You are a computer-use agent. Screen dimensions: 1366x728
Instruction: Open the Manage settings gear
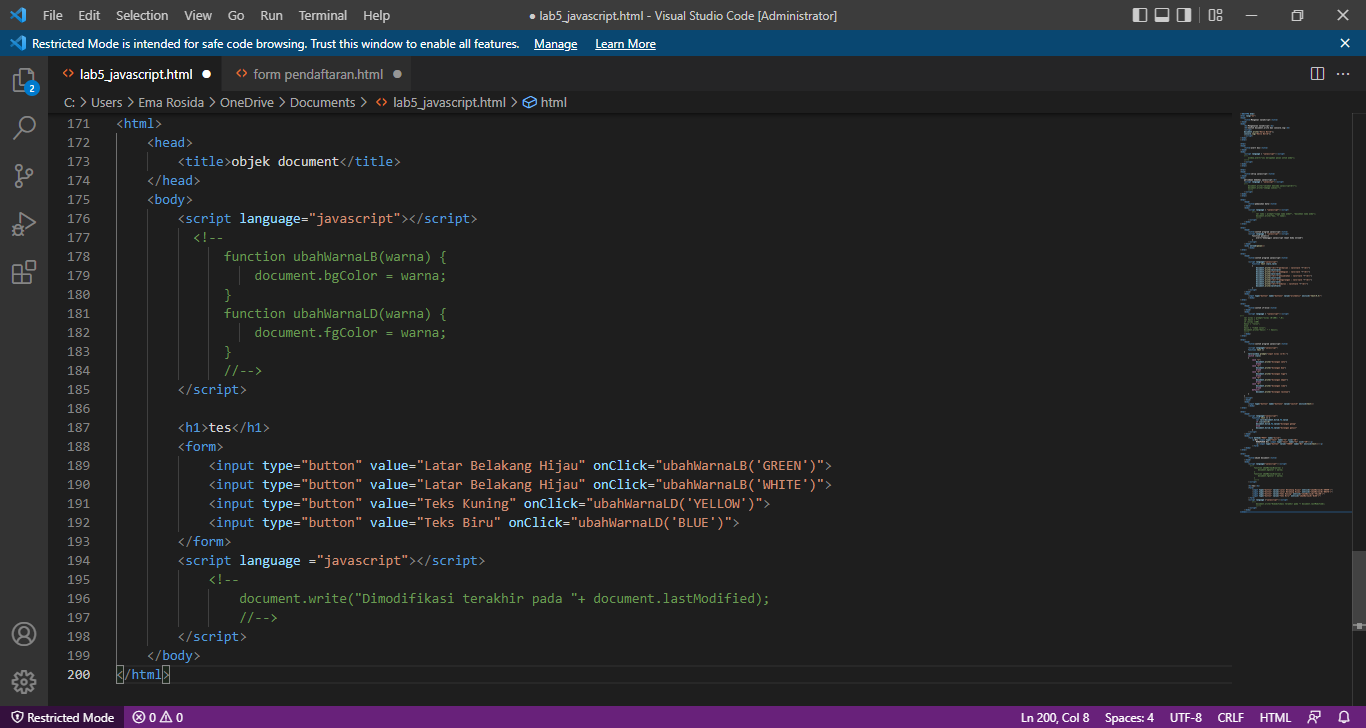pyautogui.click(x=24, y=681)
